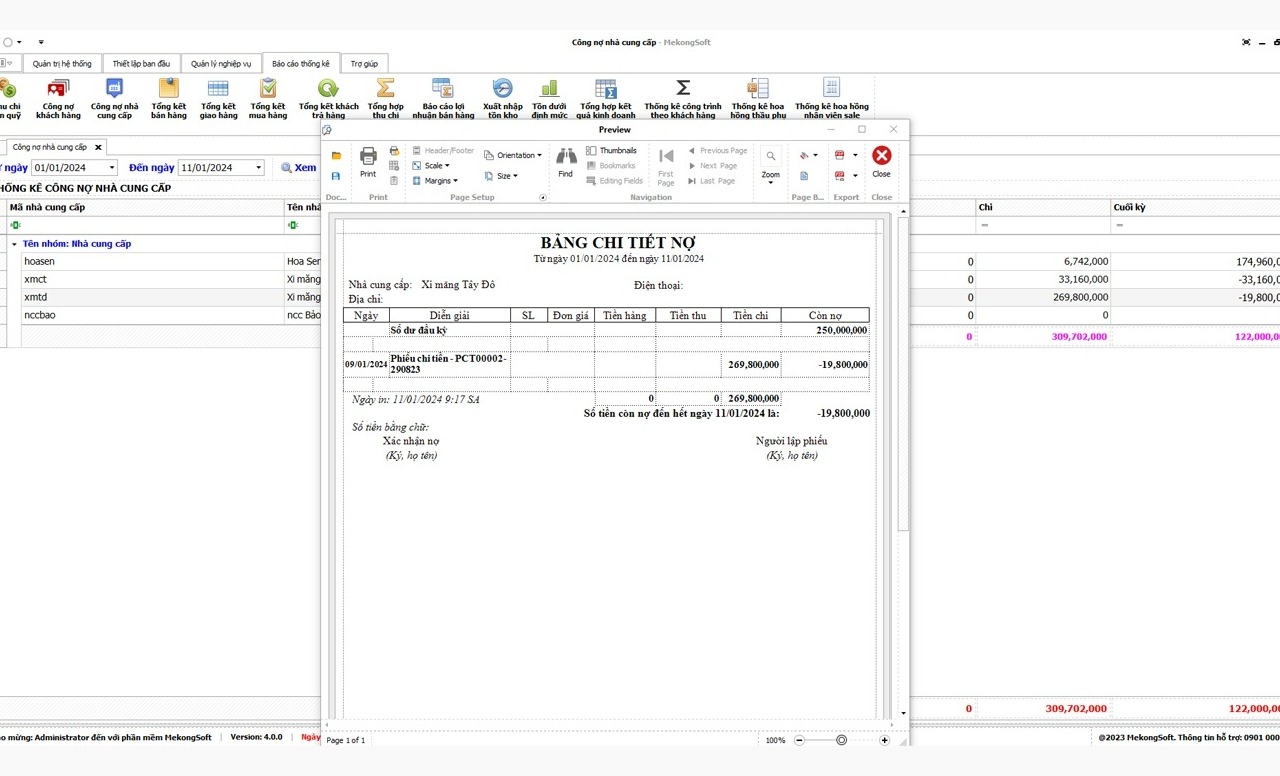This screenshot has width=1280, height=776.
Task: Click the Print icon in Preview
Action: click(368, 160)
